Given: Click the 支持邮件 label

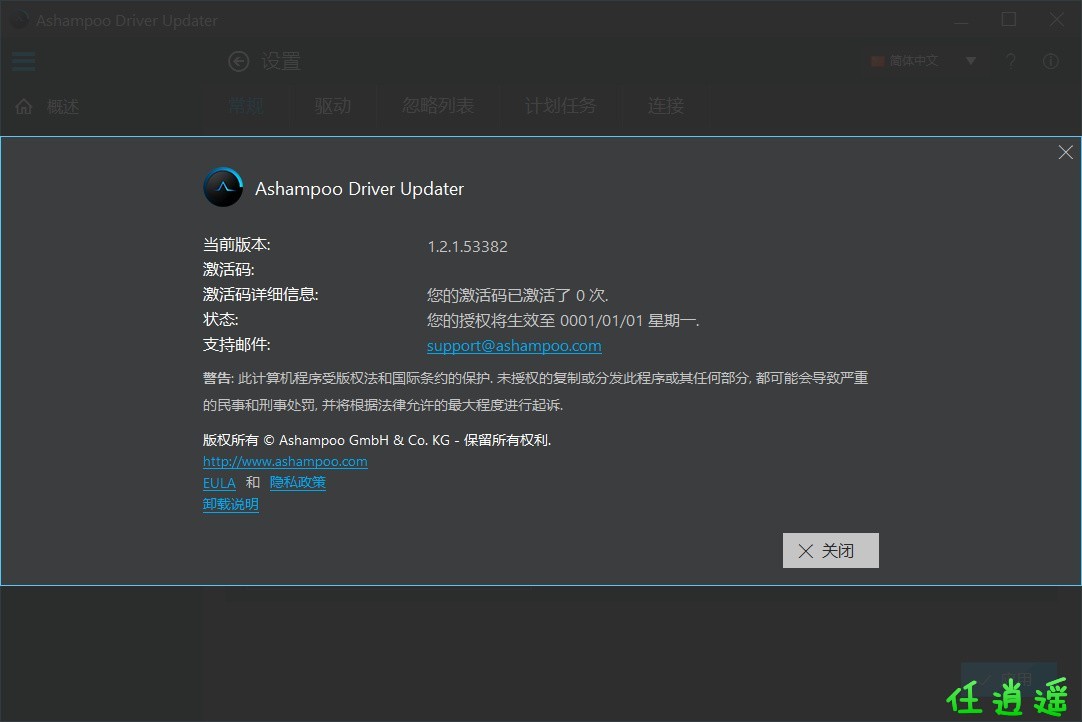Looking at the screenshot, I should pyautogui.click(x=237, y=344).
